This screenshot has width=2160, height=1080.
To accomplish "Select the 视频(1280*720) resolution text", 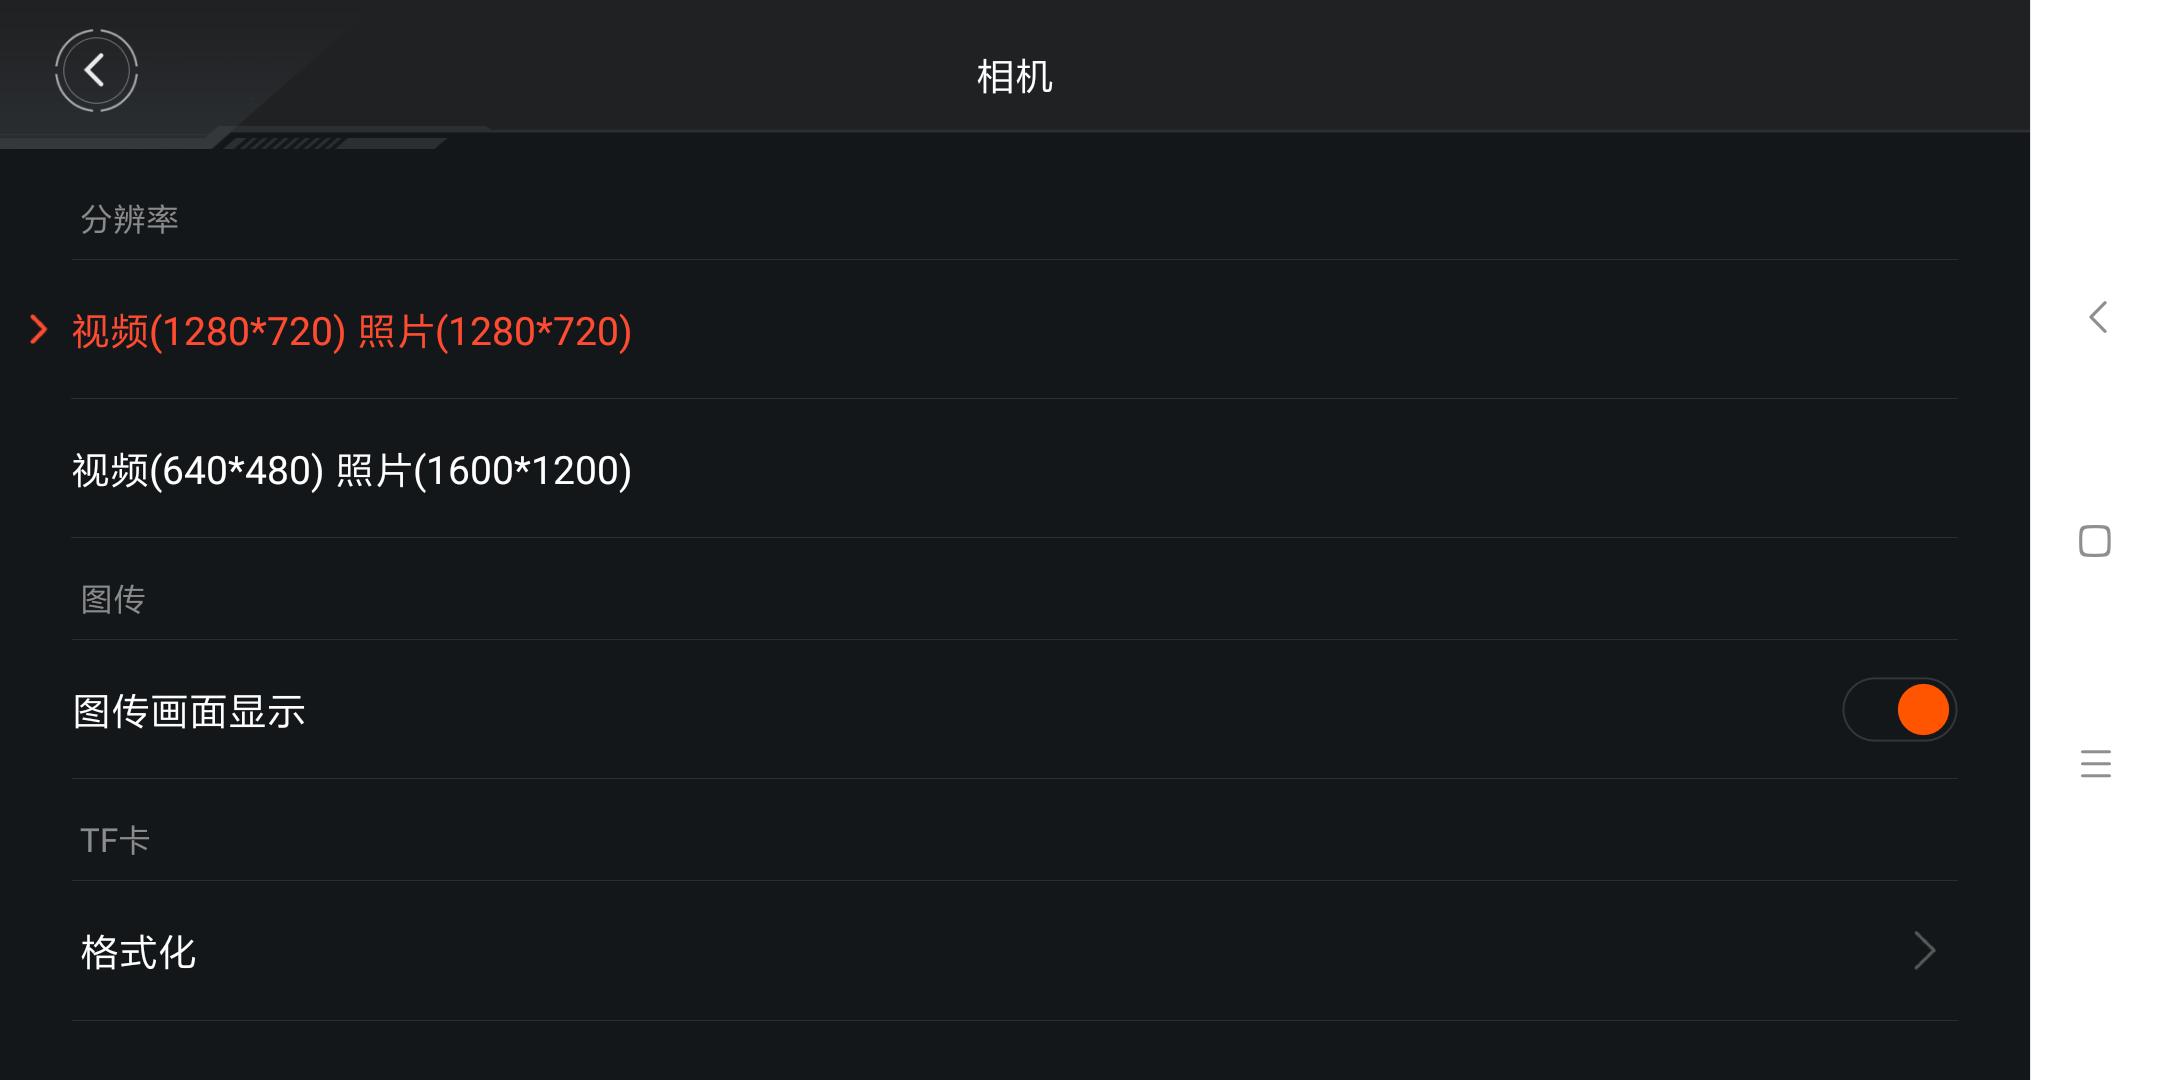I will point(209,332).
